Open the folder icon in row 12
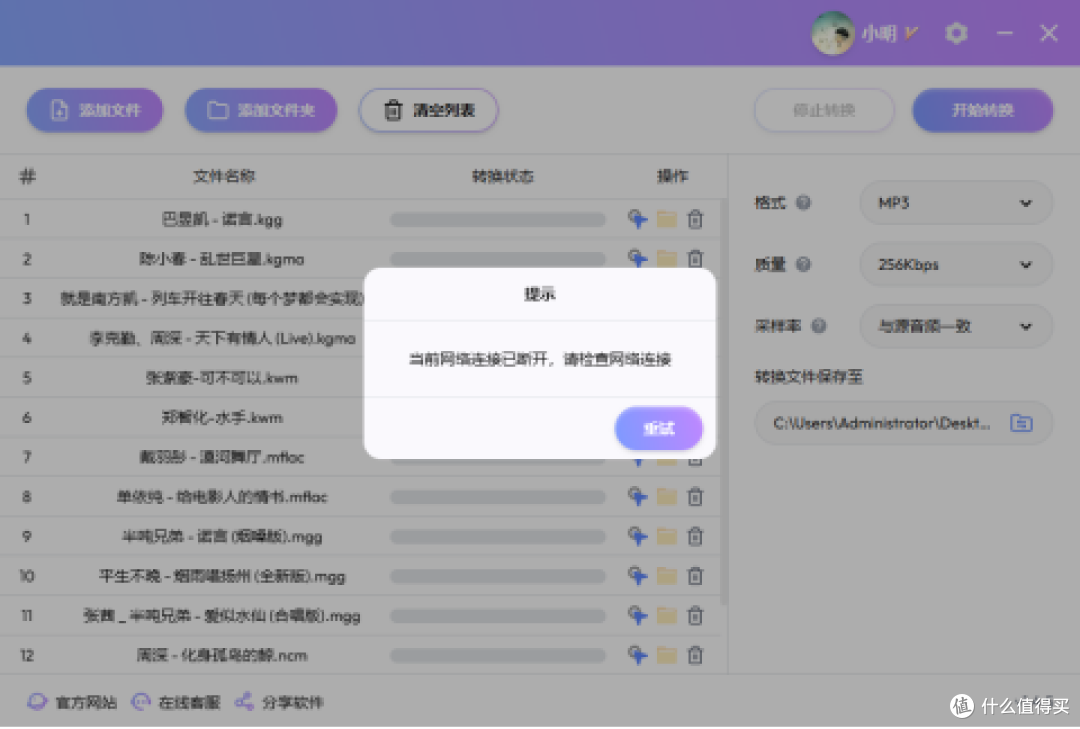 (667, 655)
